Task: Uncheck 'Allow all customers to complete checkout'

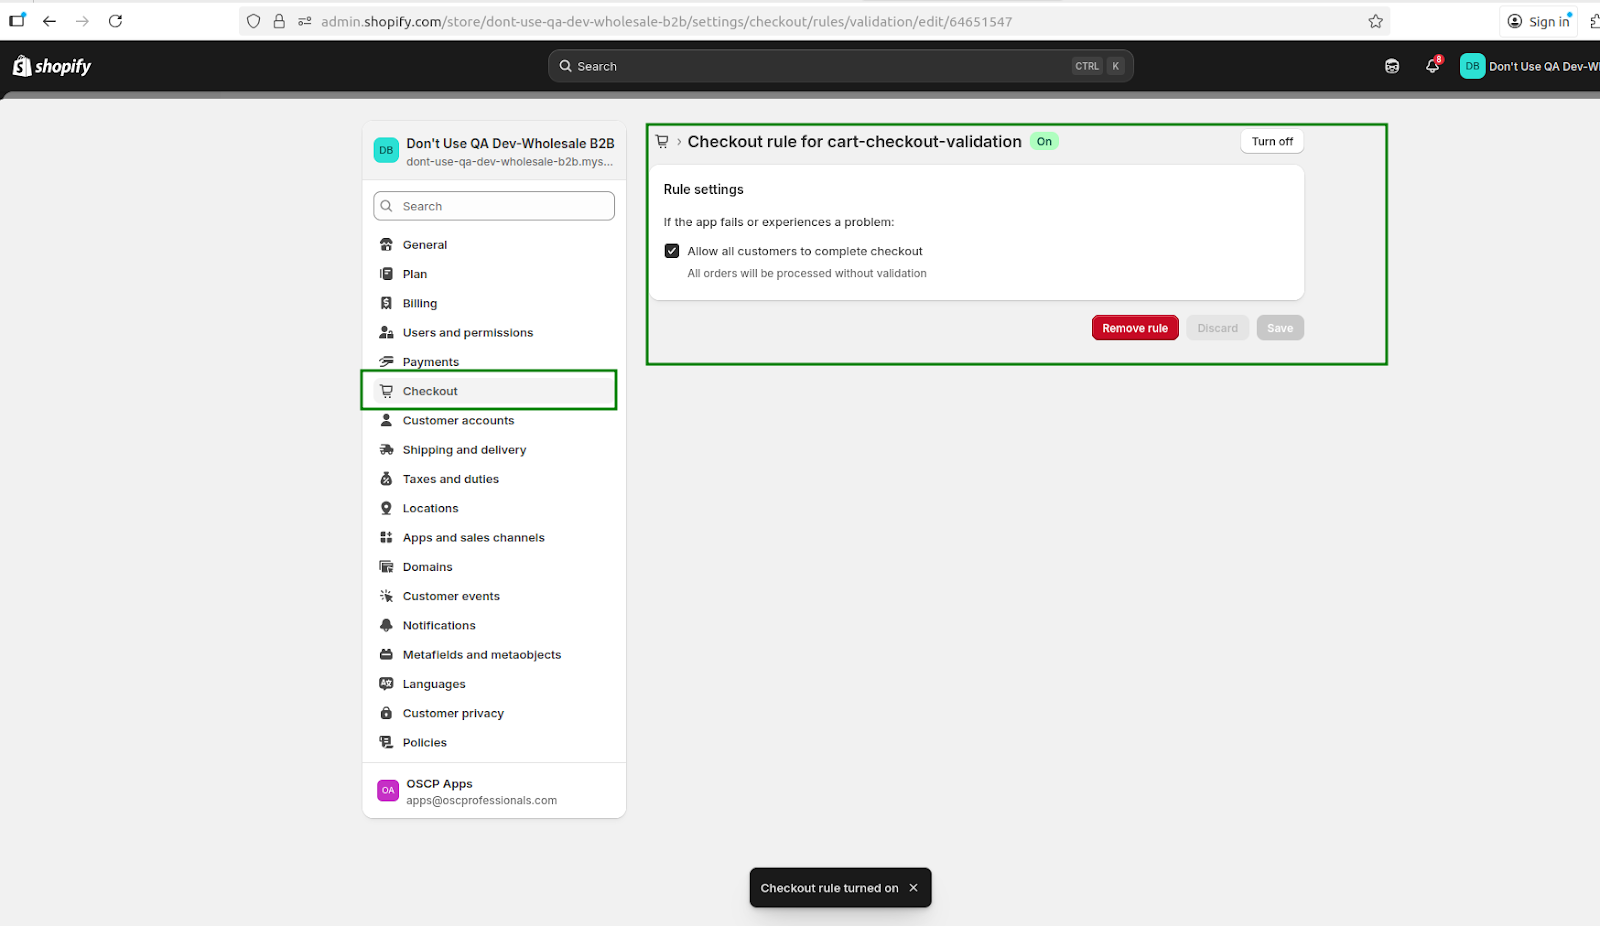Action: click(x=672, y=251)
